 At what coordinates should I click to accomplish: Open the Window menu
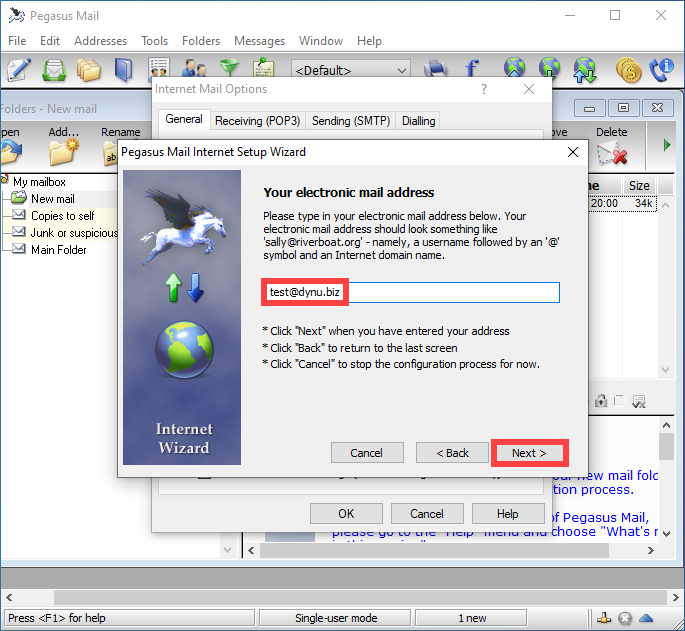[321, 41]
